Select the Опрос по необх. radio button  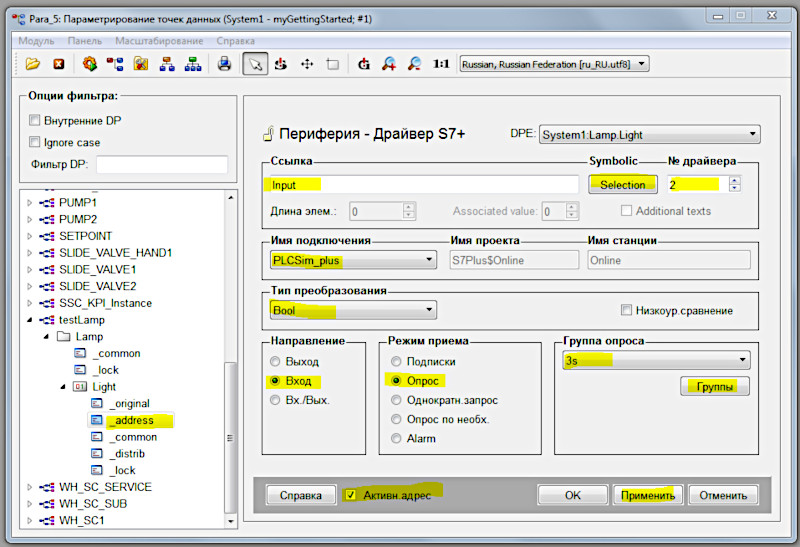point(396,419)
